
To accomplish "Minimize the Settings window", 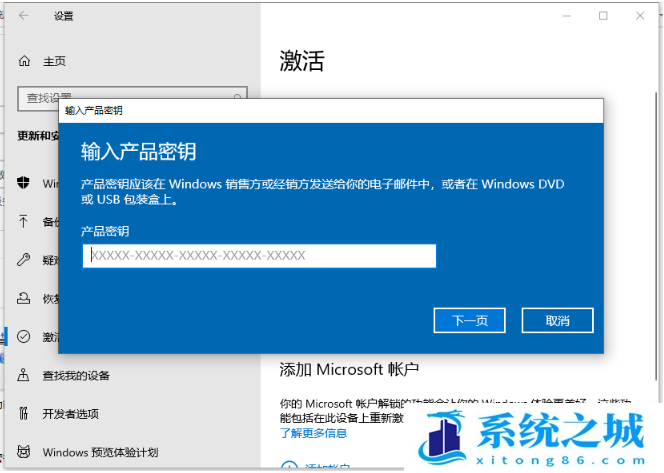I will coord(566,16).
